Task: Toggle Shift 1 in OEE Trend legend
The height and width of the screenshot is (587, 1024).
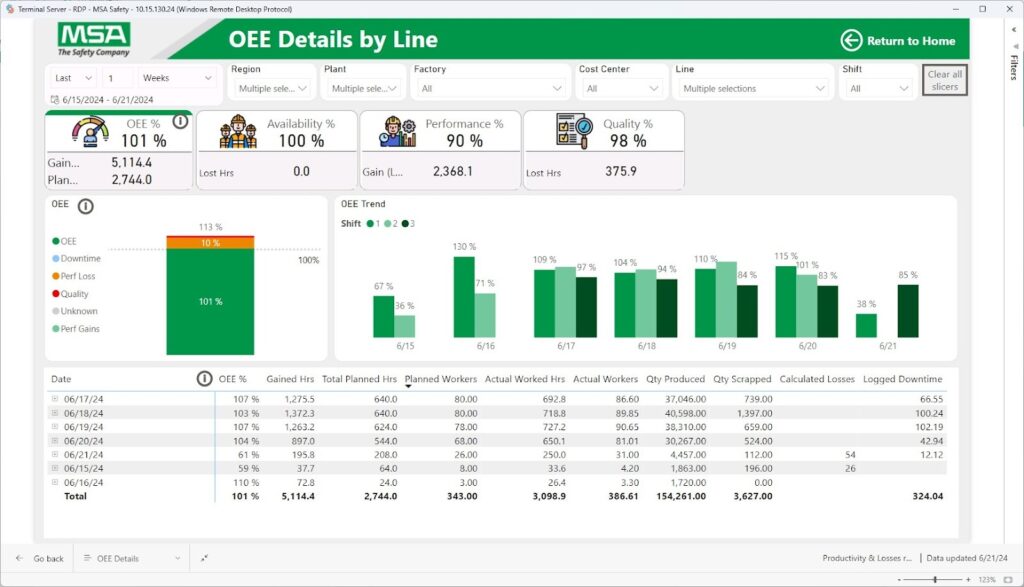Action: [x=372, y=224]
